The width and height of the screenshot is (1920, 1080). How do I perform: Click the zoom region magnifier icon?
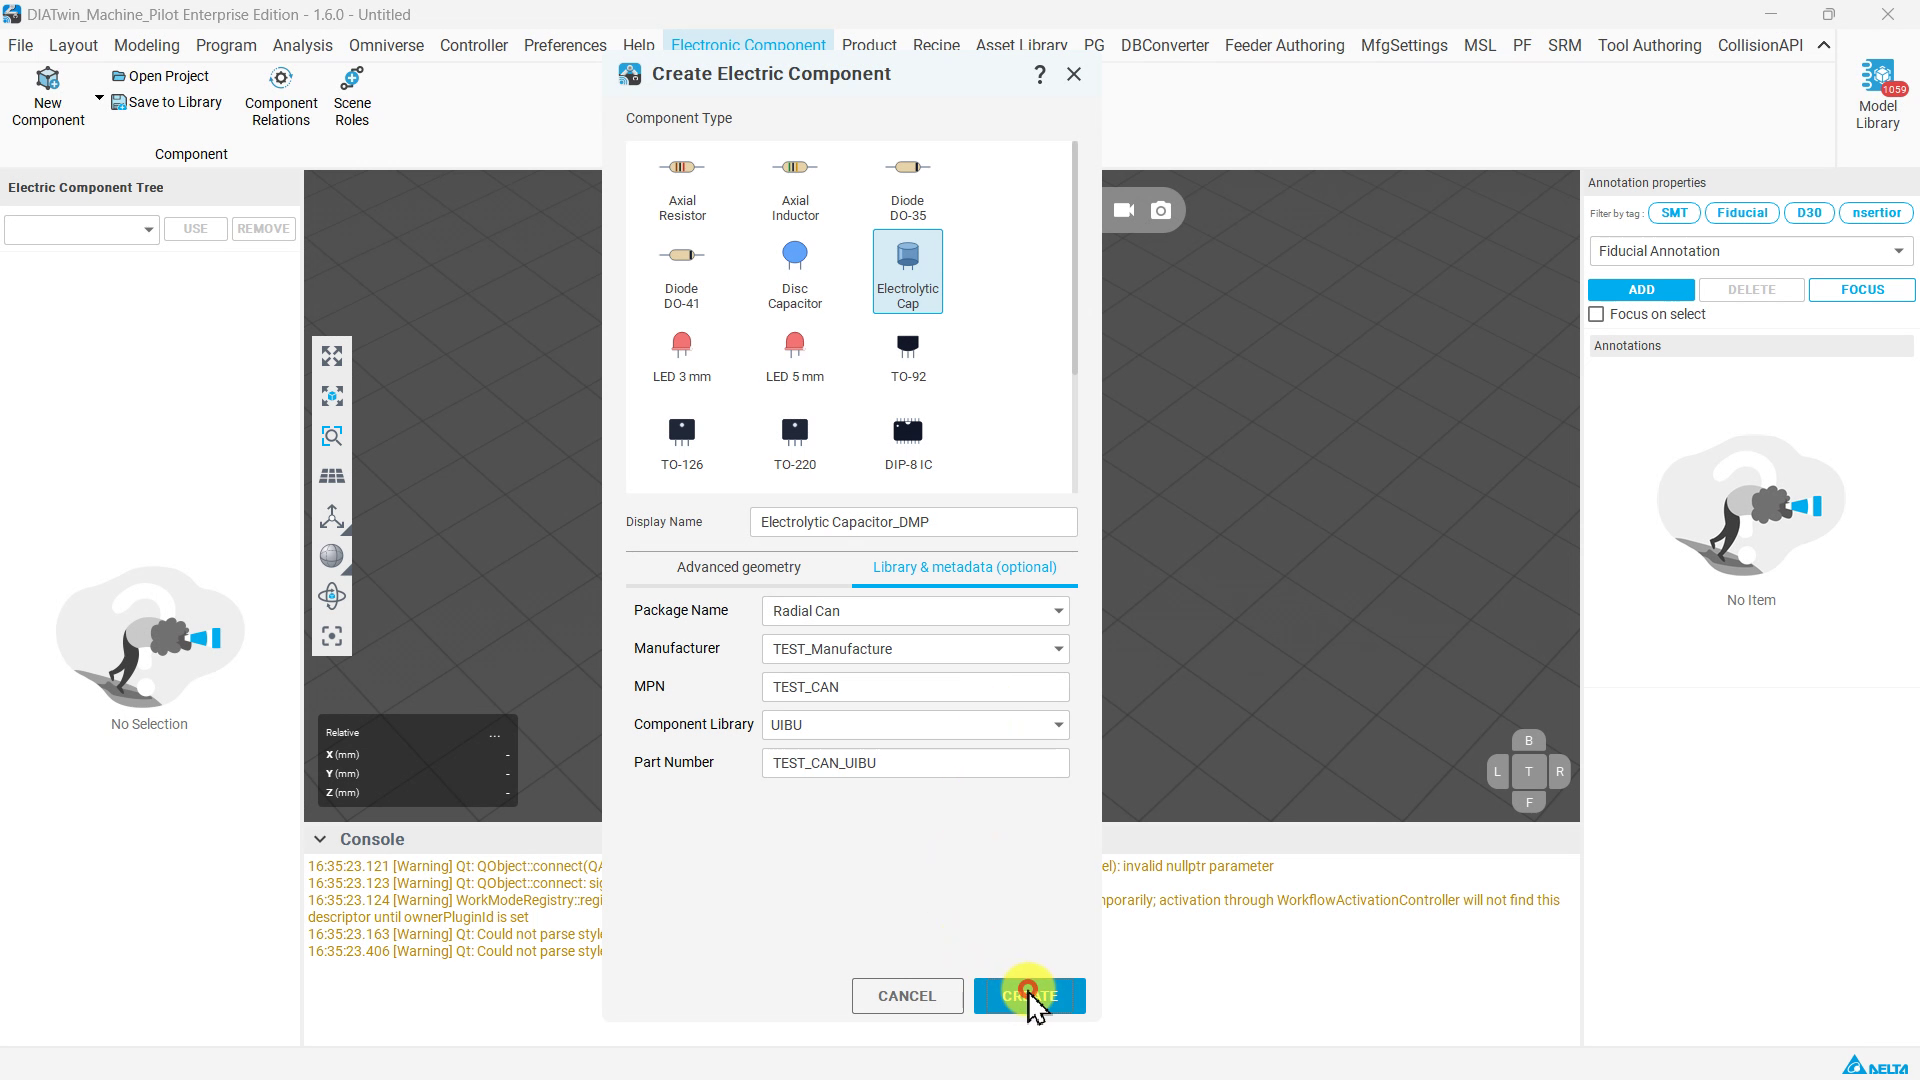[x=332, y=437]
